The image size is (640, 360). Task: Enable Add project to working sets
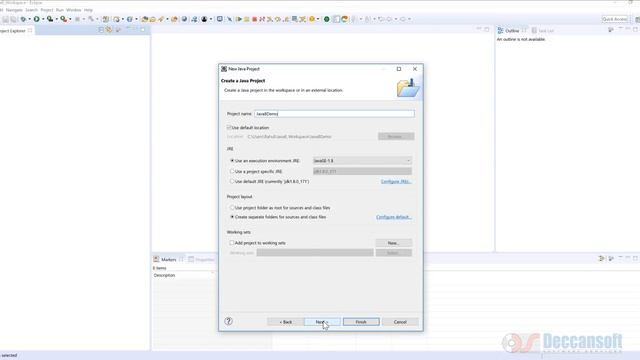pos(231,243)
